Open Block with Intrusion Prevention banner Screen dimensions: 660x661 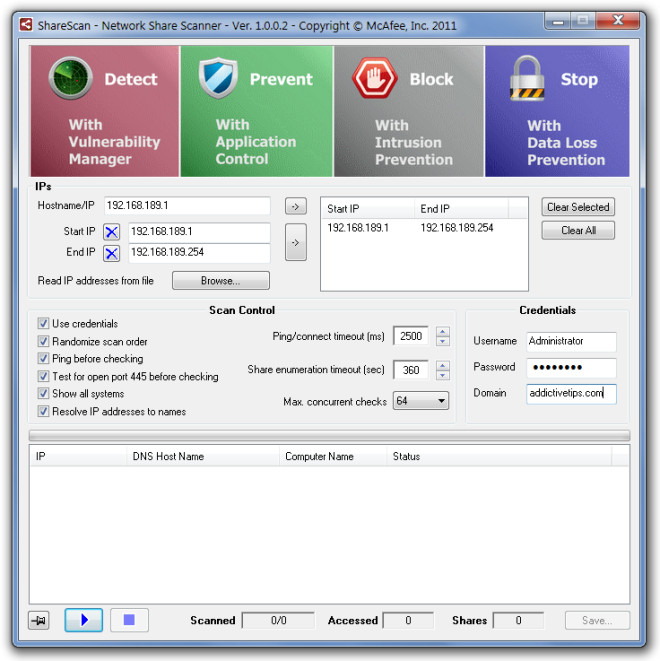(409, 111)
